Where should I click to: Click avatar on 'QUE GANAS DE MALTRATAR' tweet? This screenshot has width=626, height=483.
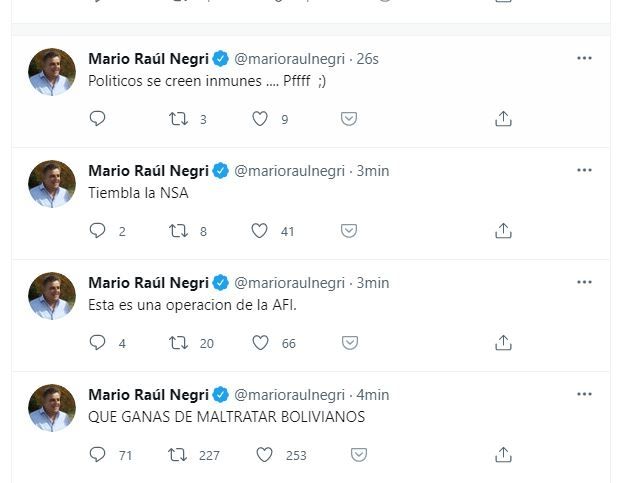pyautogui.click(x=52, y=408)
